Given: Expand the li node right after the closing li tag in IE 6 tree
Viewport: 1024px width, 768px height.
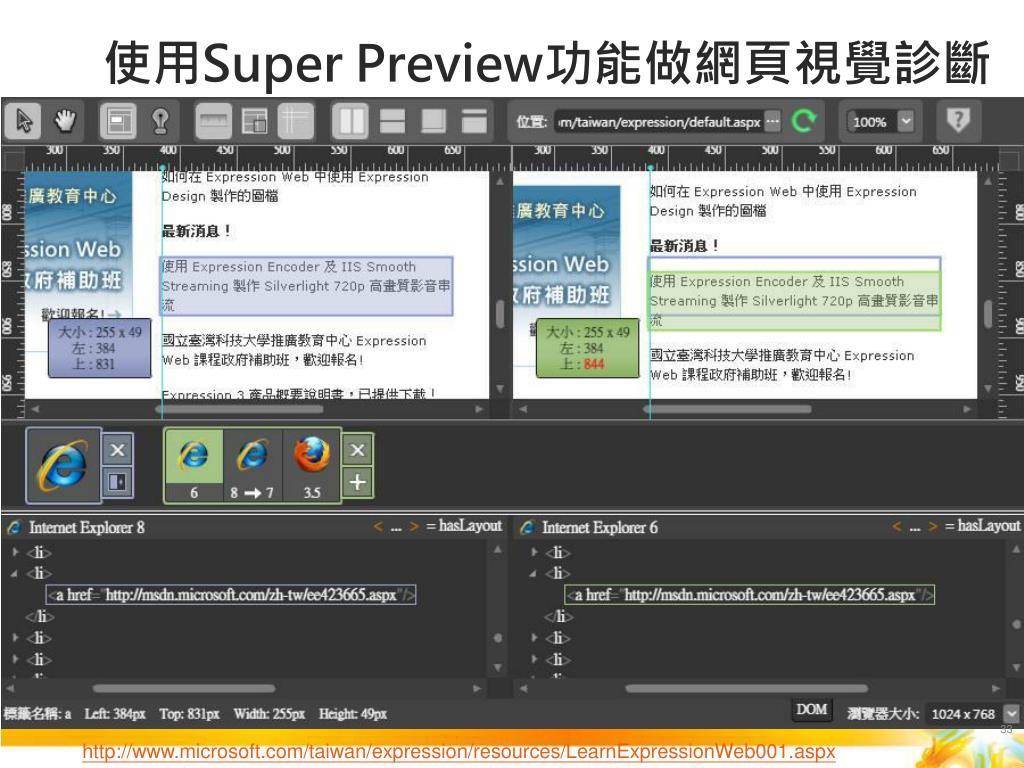Looking at the screenshot, I should pos(534,637).
